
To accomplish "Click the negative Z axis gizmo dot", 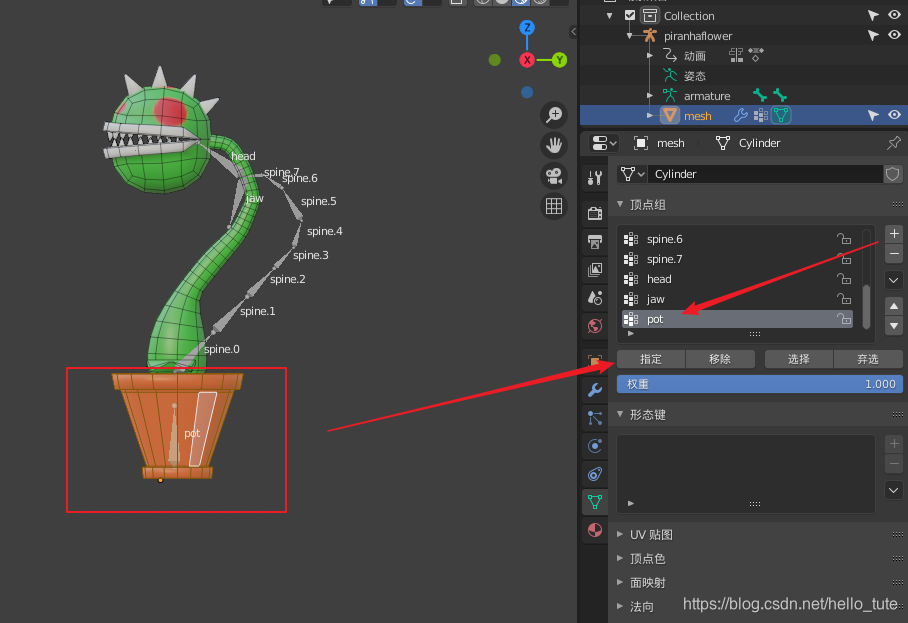I will pos(527,92).
